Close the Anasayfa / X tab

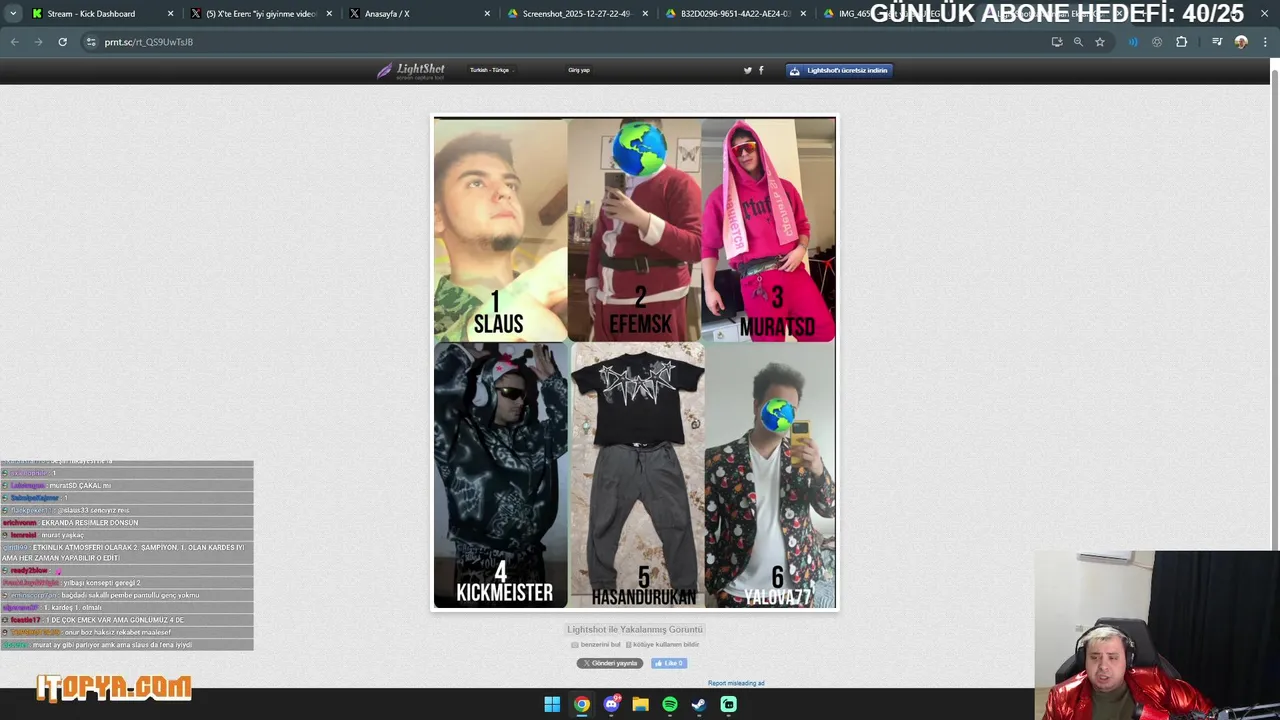(x=487, y=14)
